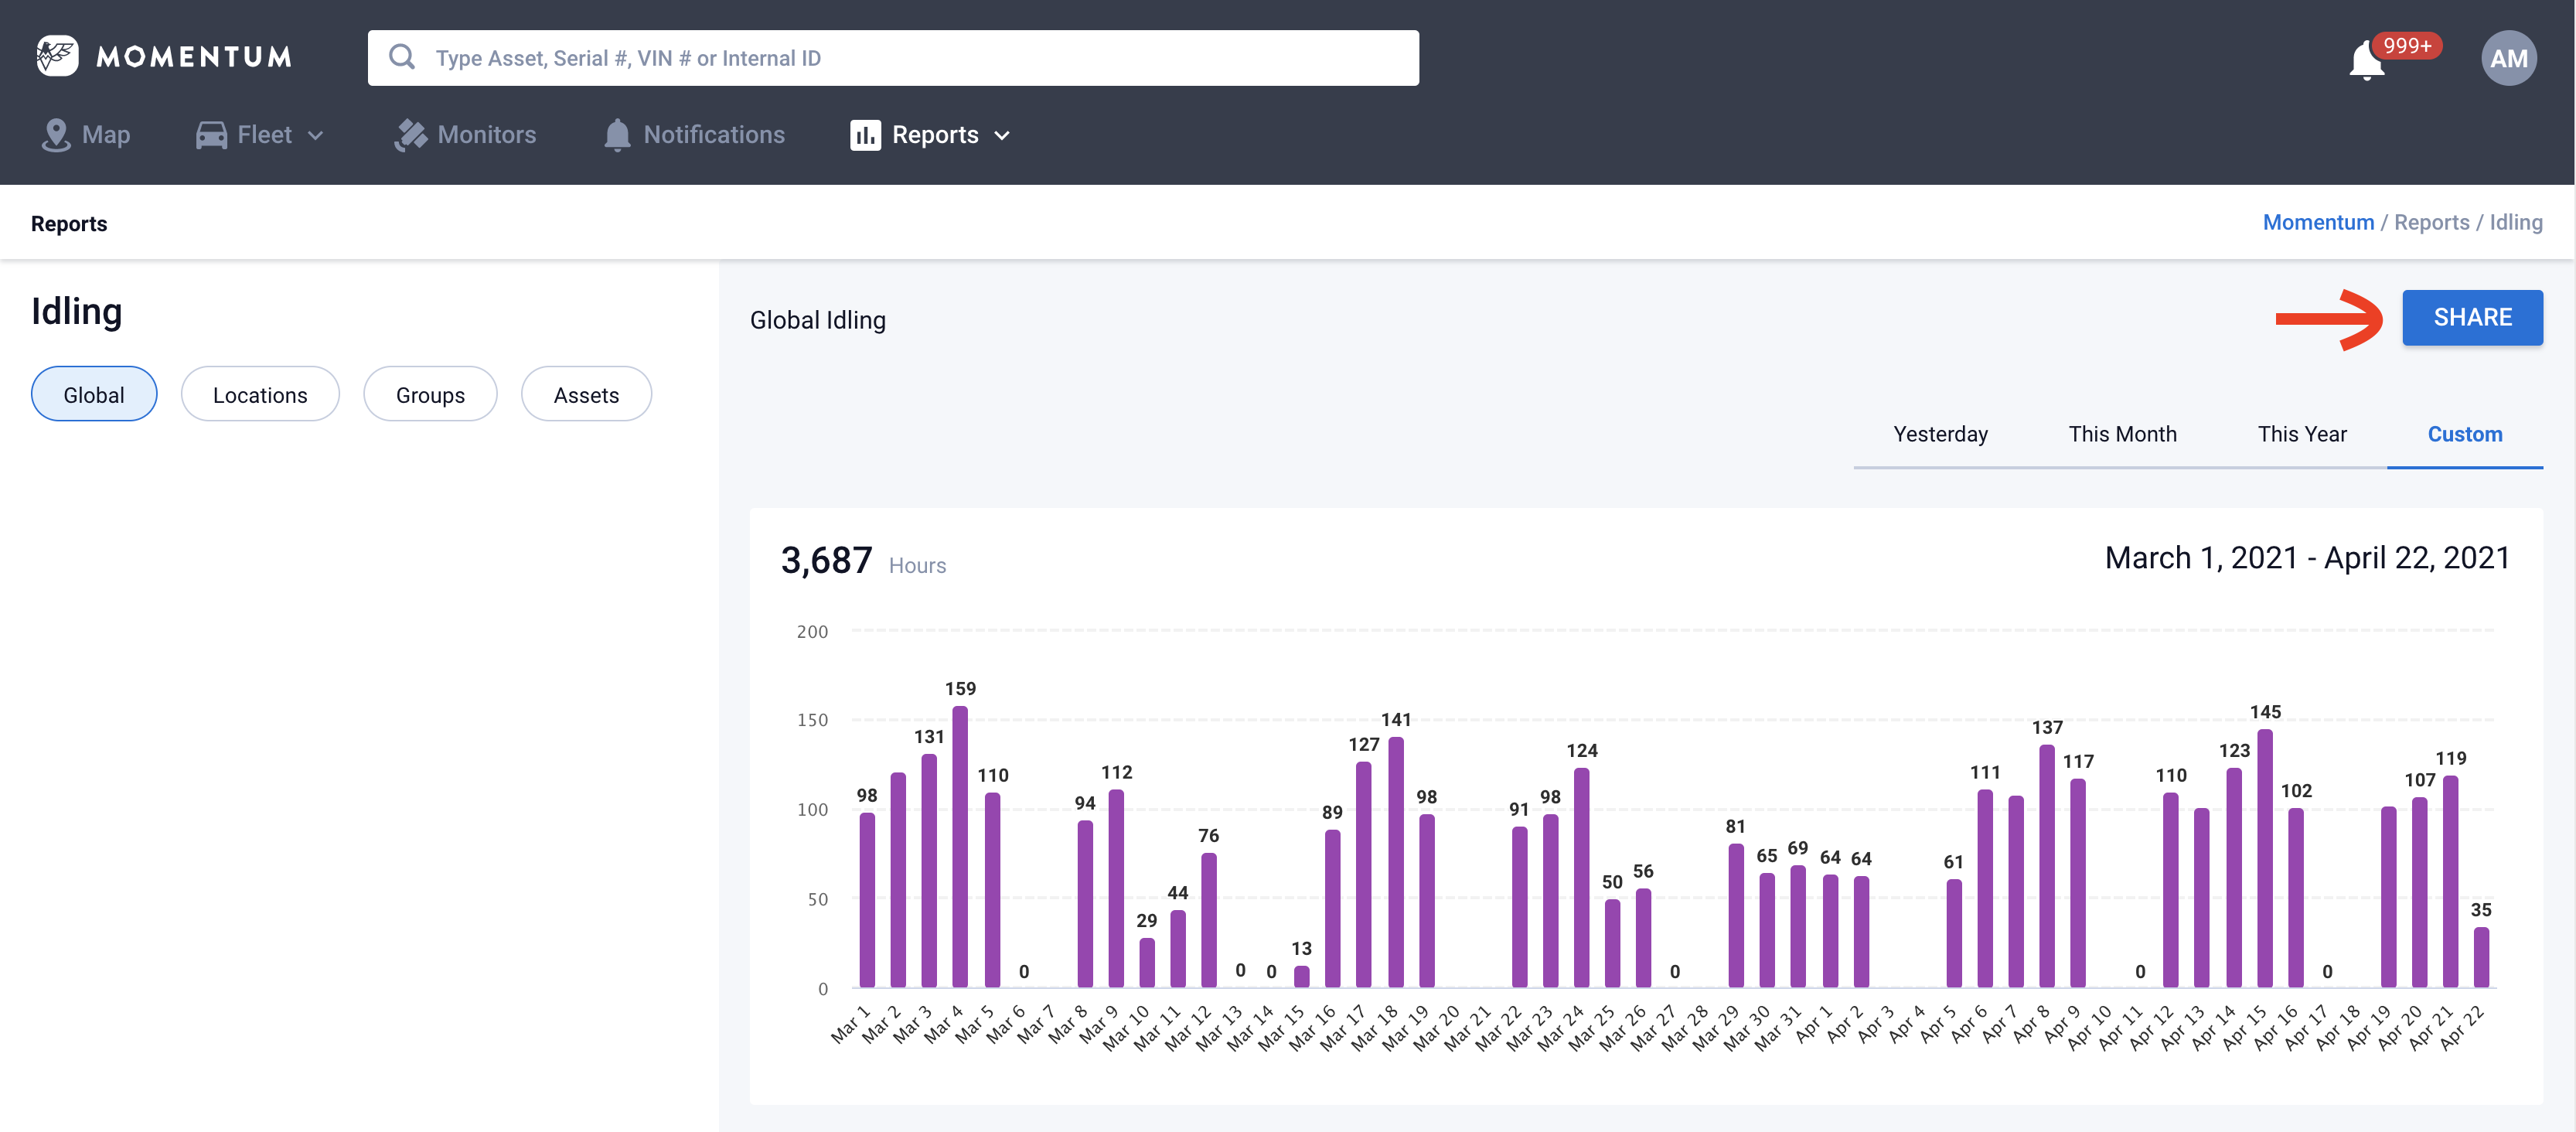Click the Notifications bell nav icon
The height and width of the screenshot is (1132, 2576).
pyautogui.click(x=617, y=135)
